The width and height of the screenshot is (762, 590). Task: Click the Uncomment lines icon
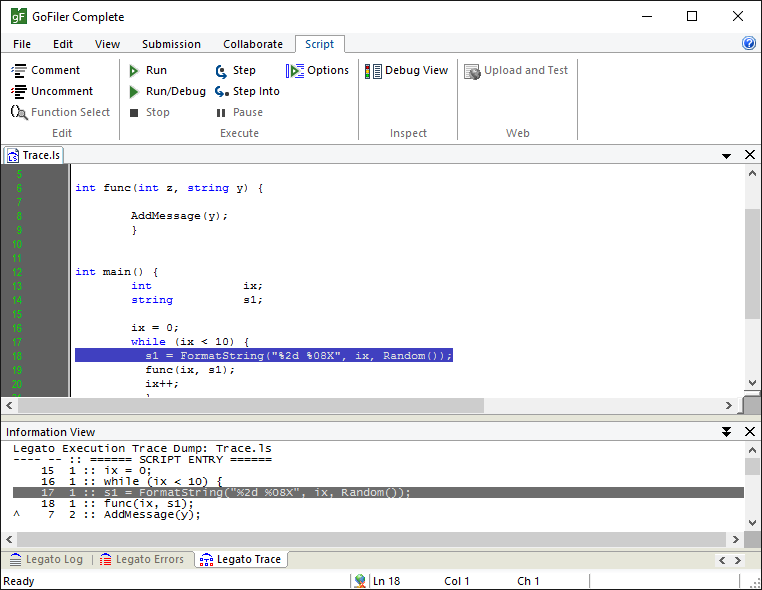(18, 91)
